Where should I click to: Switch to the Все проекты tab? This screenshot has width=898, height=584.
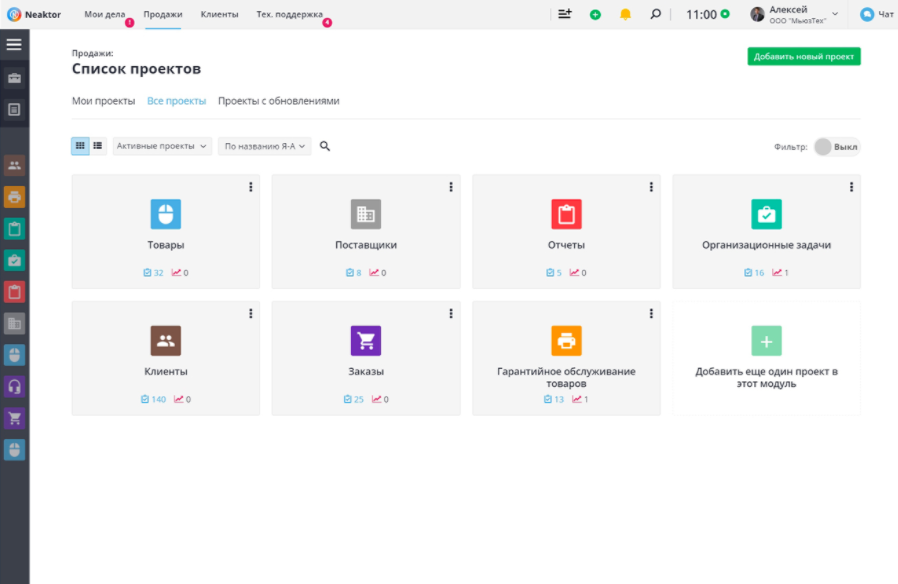[x=176, y=101]
